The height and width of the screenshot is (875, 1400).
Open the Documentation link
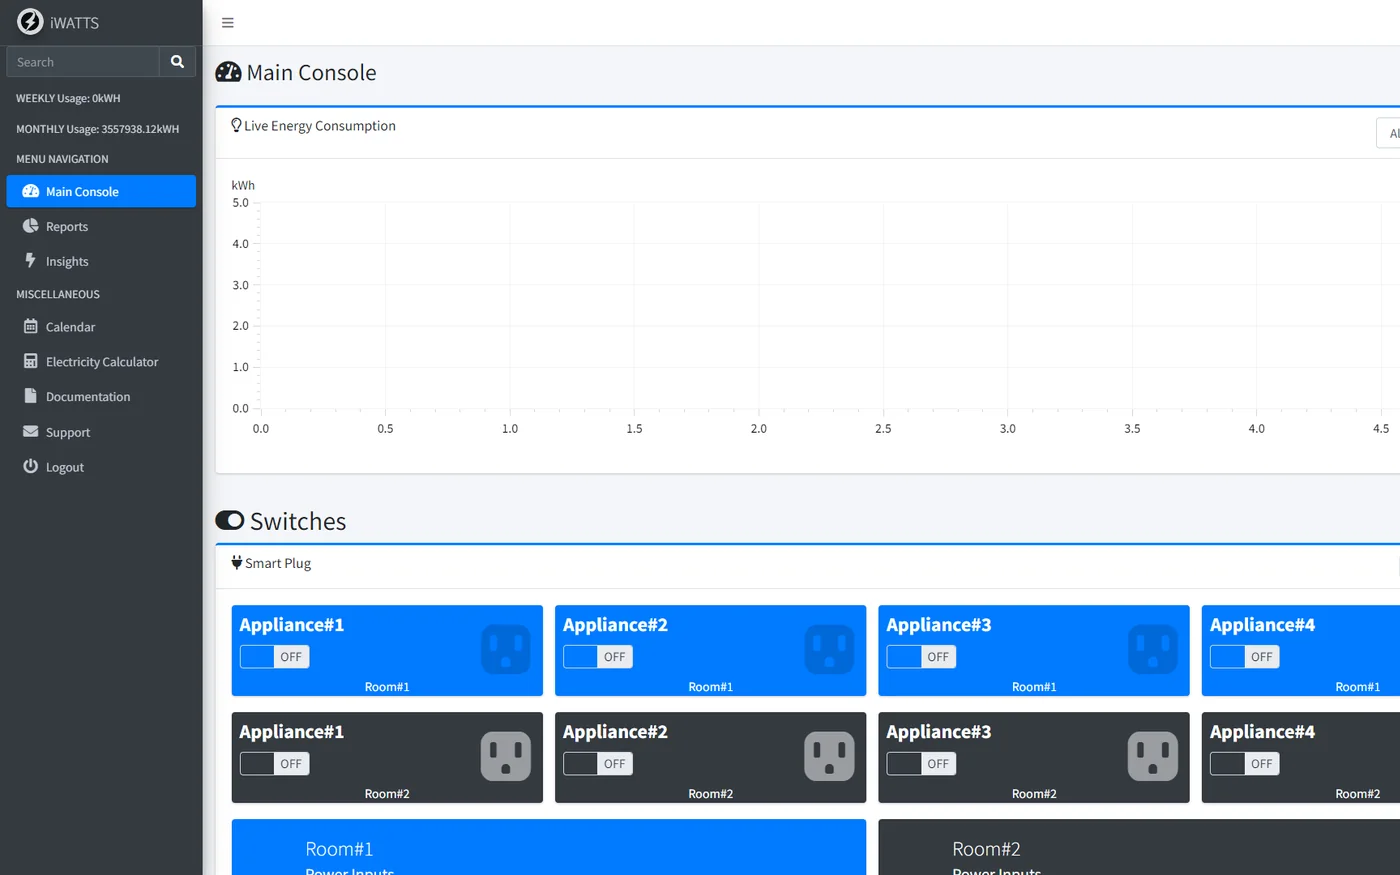click(101, 396)
